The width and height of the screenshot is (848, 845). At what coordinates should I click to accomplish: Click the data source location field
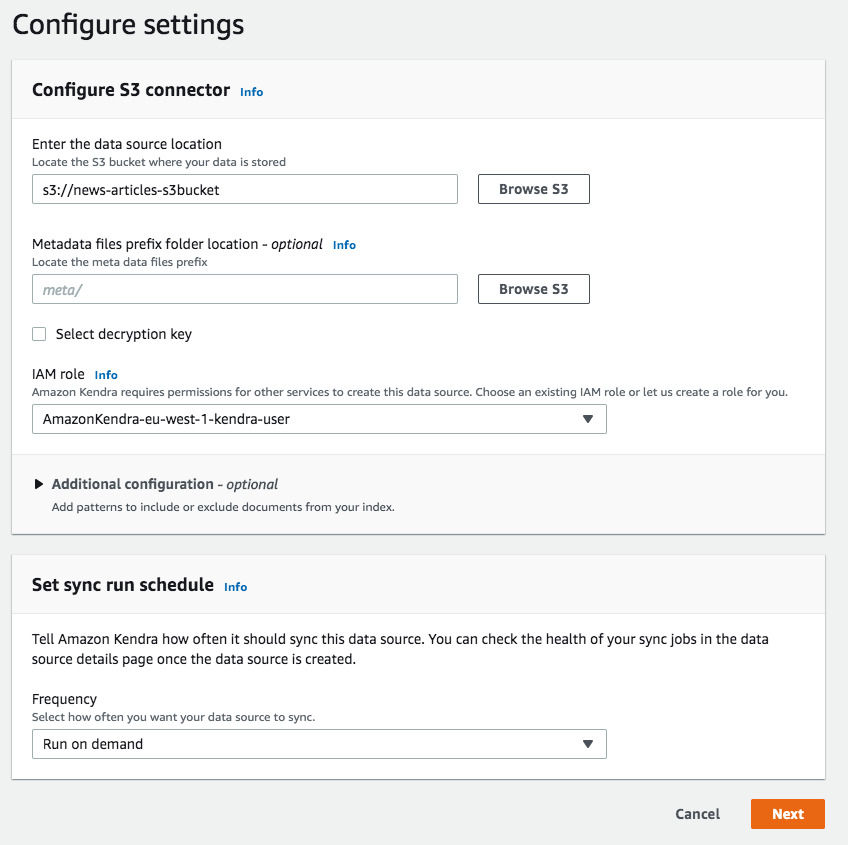click(x=244, y=189)
